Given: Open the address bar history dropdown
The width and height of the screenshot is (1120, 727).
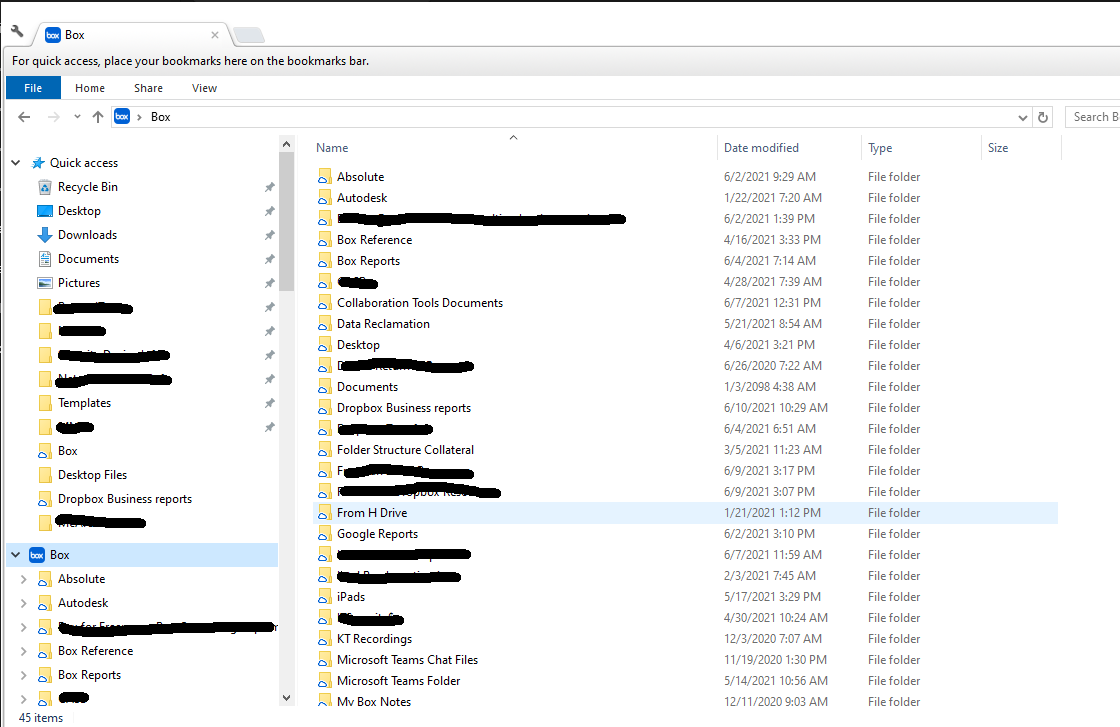Looking at the screenshot, I should pos(1022,116).
